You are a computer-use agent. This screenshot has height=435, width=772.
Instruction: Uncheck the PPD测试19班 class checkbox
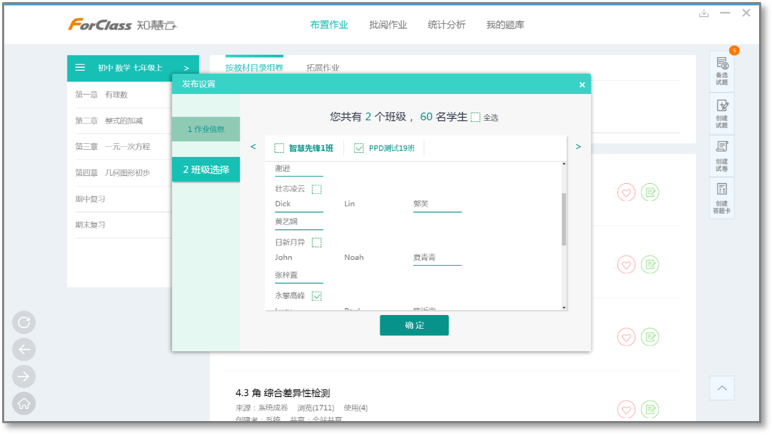pos(359,148)
